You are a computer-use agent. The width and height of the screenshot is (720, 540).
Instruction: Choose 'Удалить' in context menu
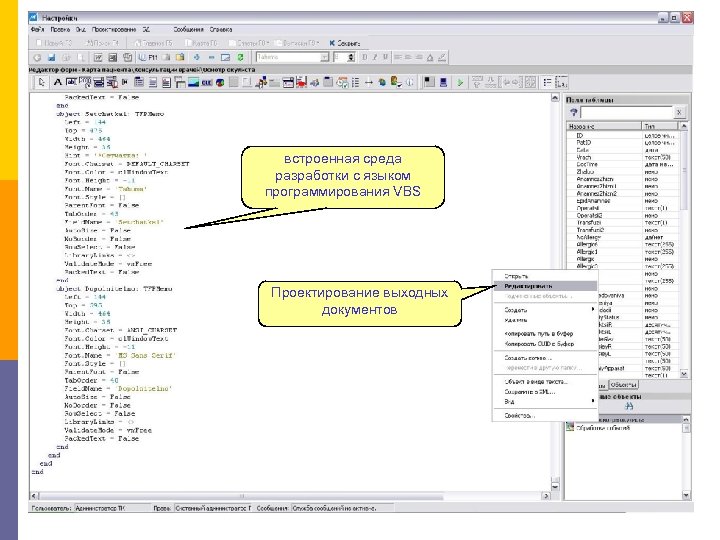pos(544,320)
